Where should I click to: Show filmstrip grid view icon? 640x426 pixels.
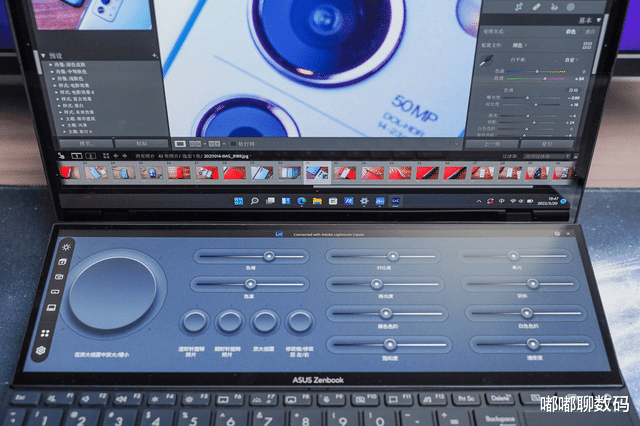click(106, 155)
